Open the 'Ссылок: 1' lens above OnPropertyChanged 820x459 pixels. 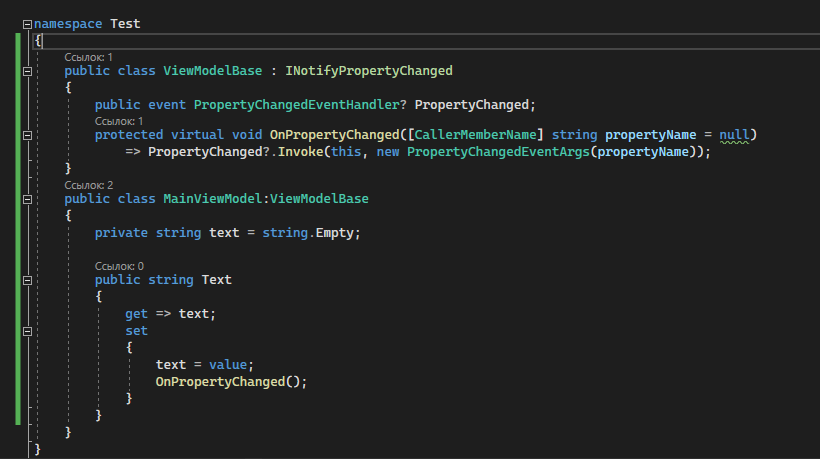point(119,121)
